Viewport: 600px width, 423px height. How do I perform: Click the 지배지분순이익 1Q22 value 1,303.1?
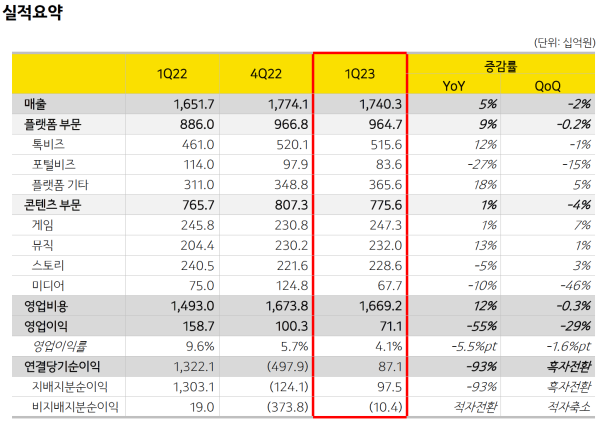tap(194, 387)
